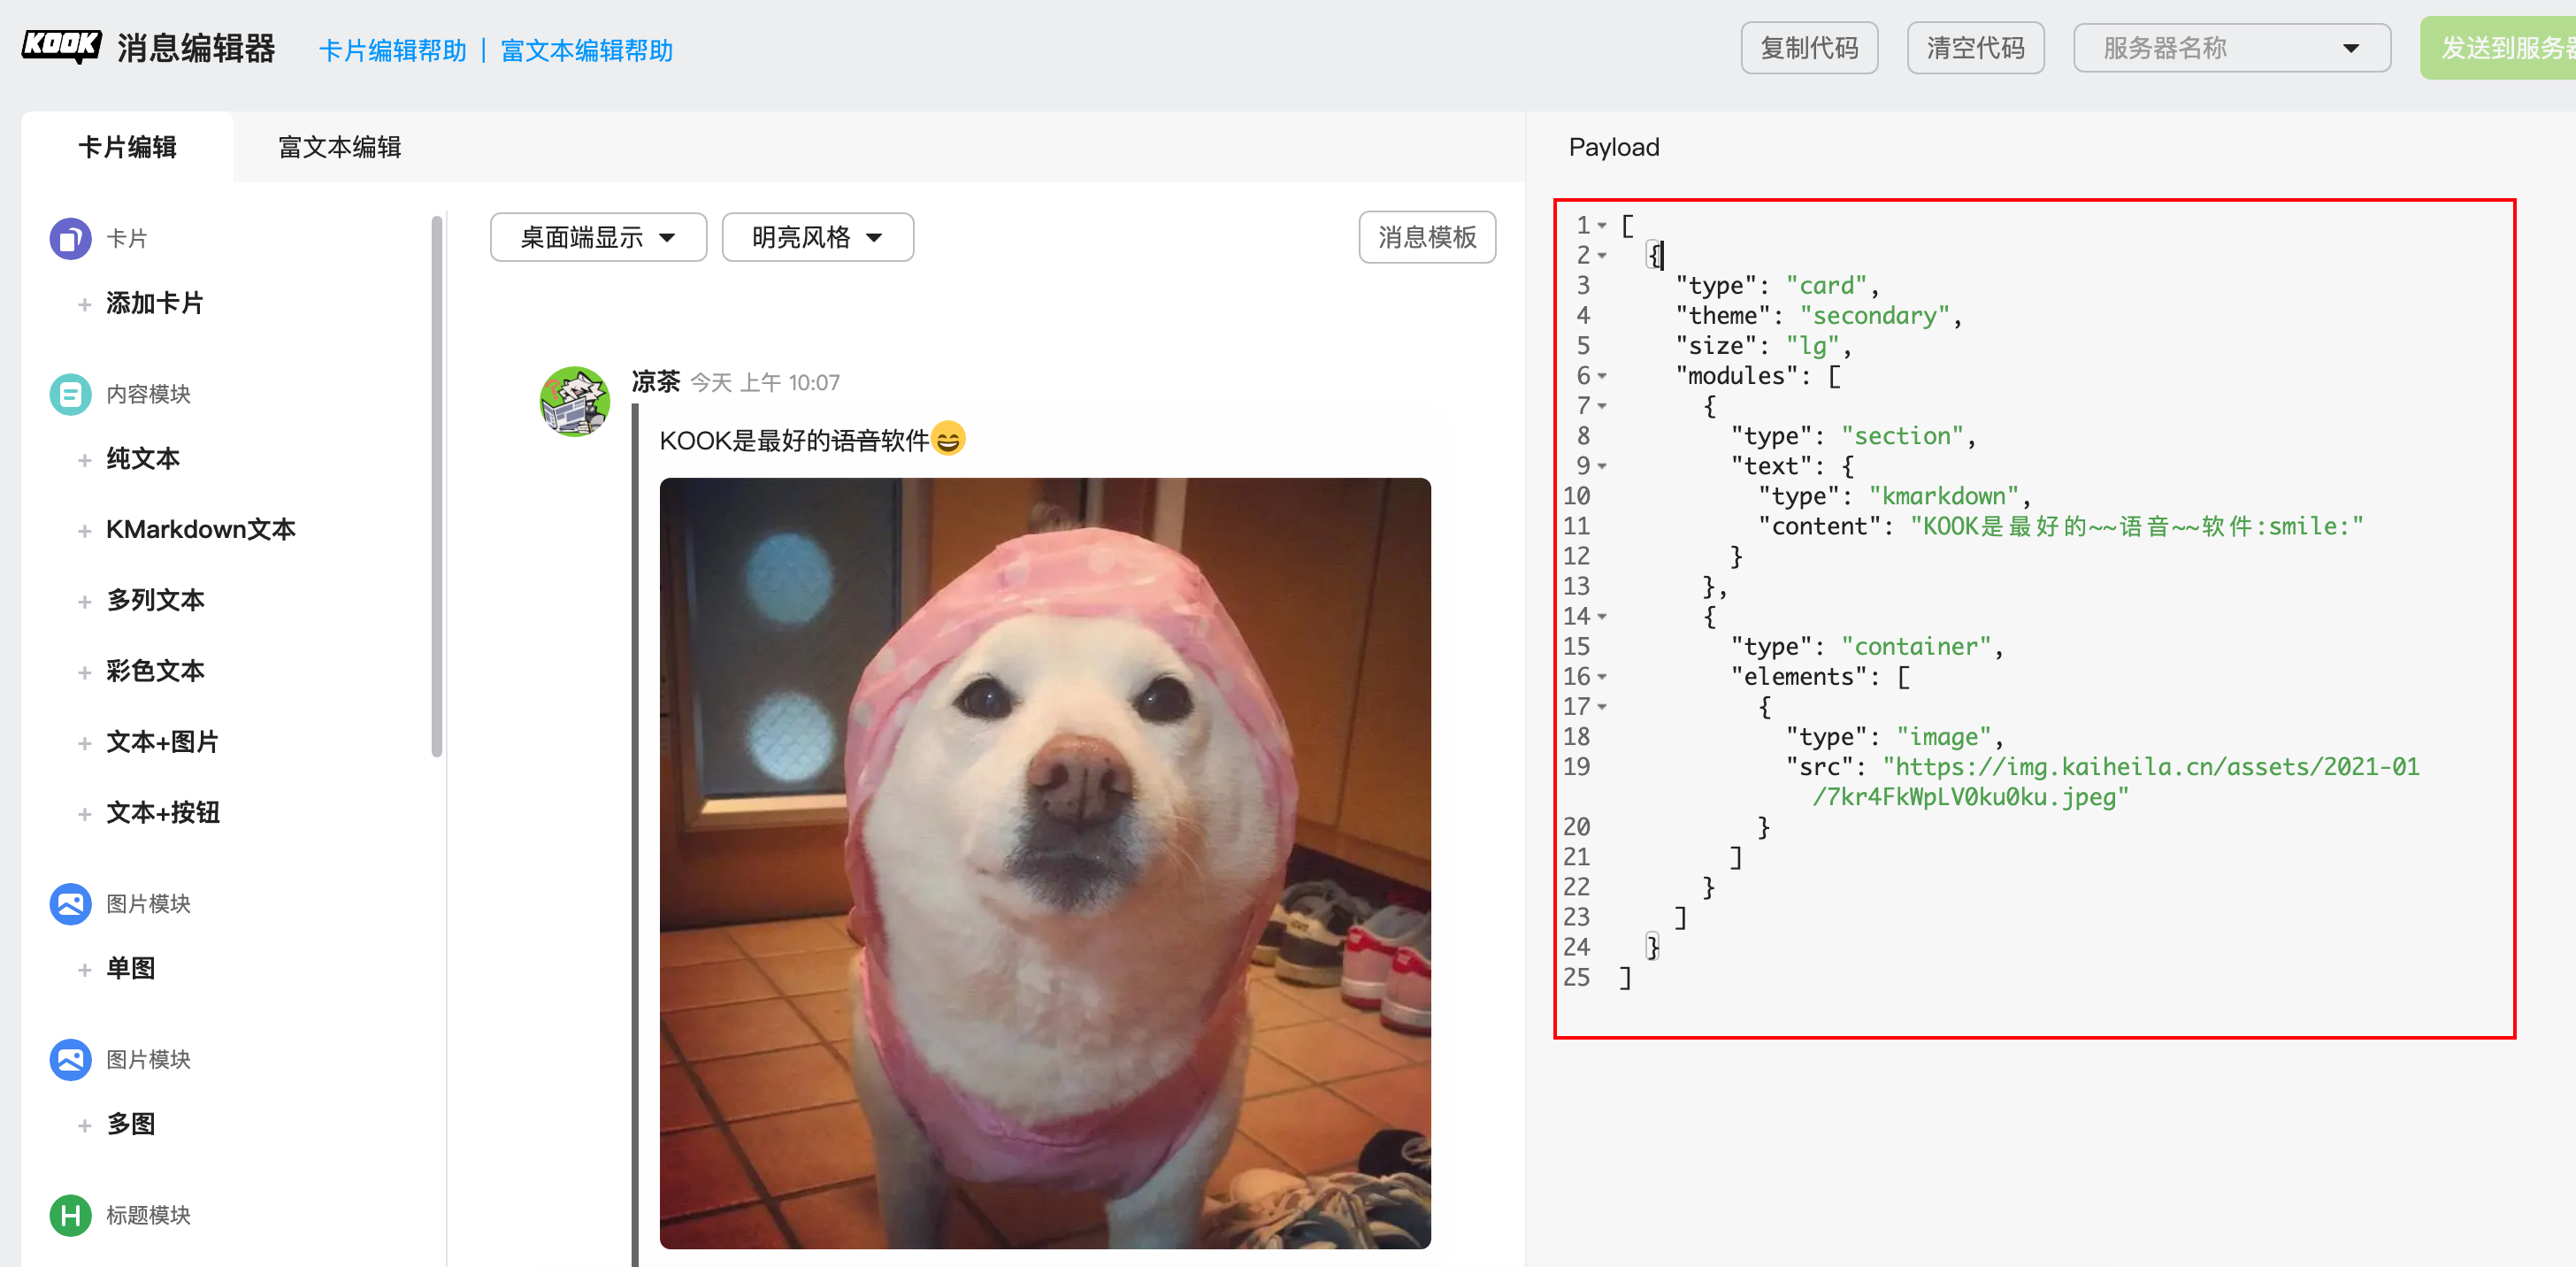
Task: Click the blue 图片模块 icon above 单图
Action: (x=70, y=904)
